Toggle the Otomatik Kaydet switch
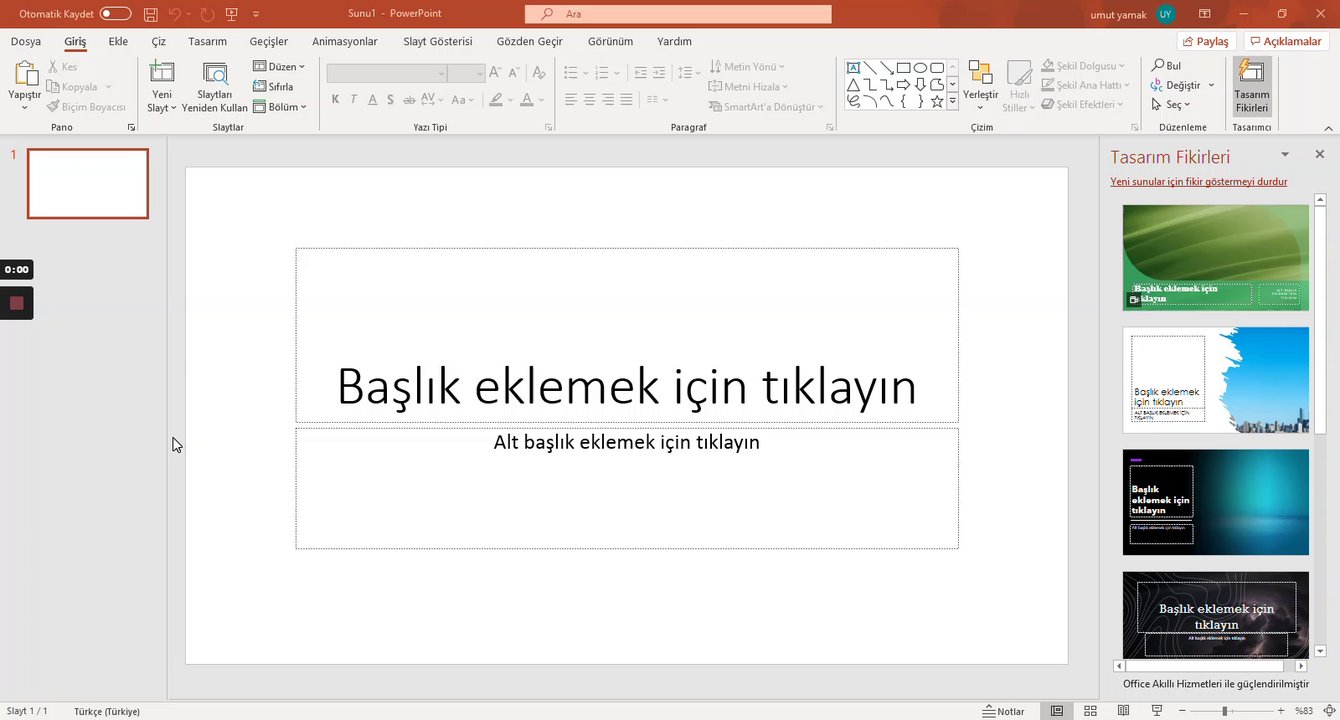 (115, 14)
